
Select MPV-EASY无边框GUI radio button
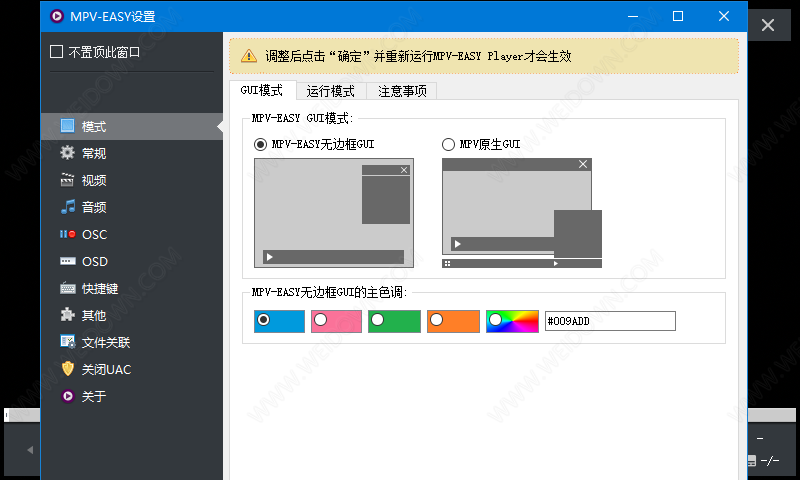pos(260,144)
